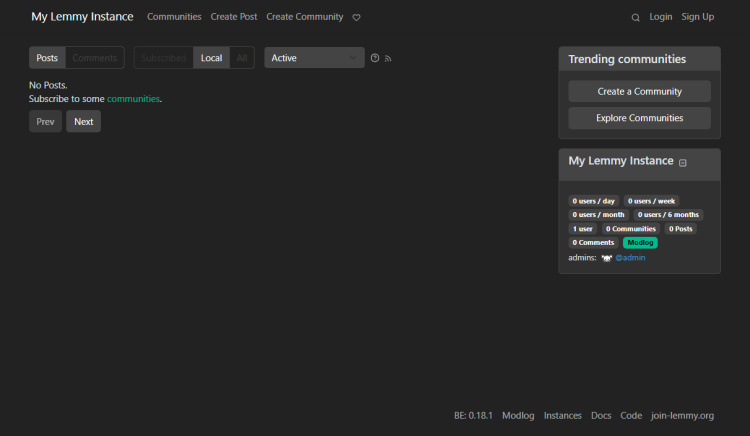
Task: Open search with the magnifier icon
Action: click(x=635, y=17)
